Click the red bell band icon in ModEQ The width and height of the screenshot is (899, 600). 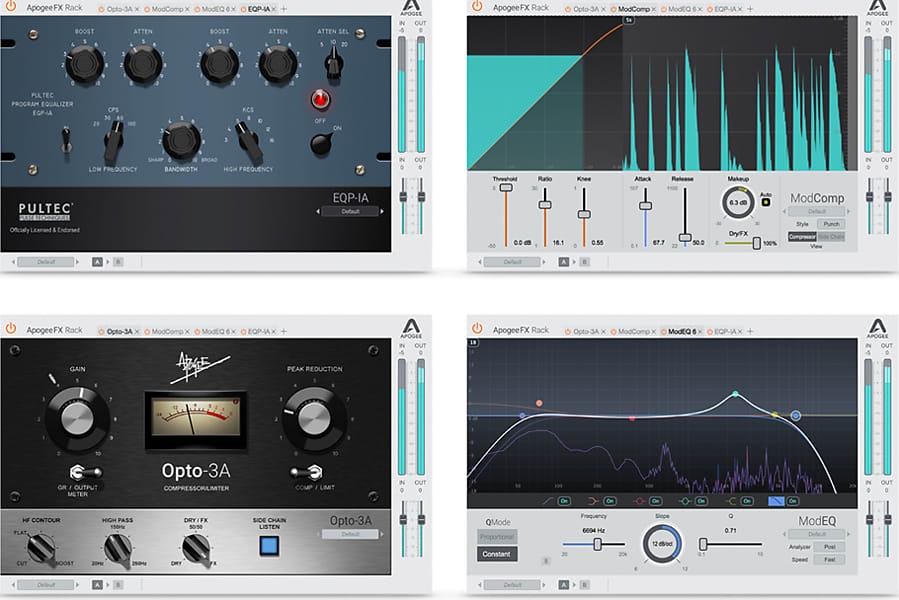(639, 501)
